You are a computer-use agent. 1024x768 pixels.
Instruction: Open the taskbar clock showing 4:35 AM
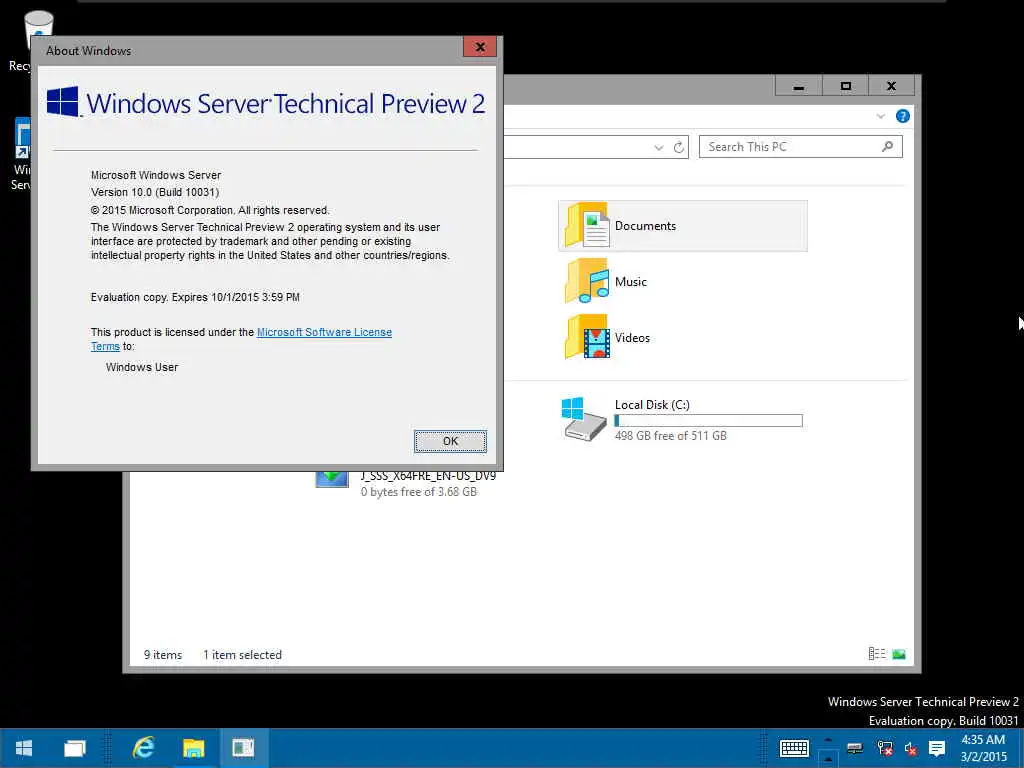(x=983, y=748)
